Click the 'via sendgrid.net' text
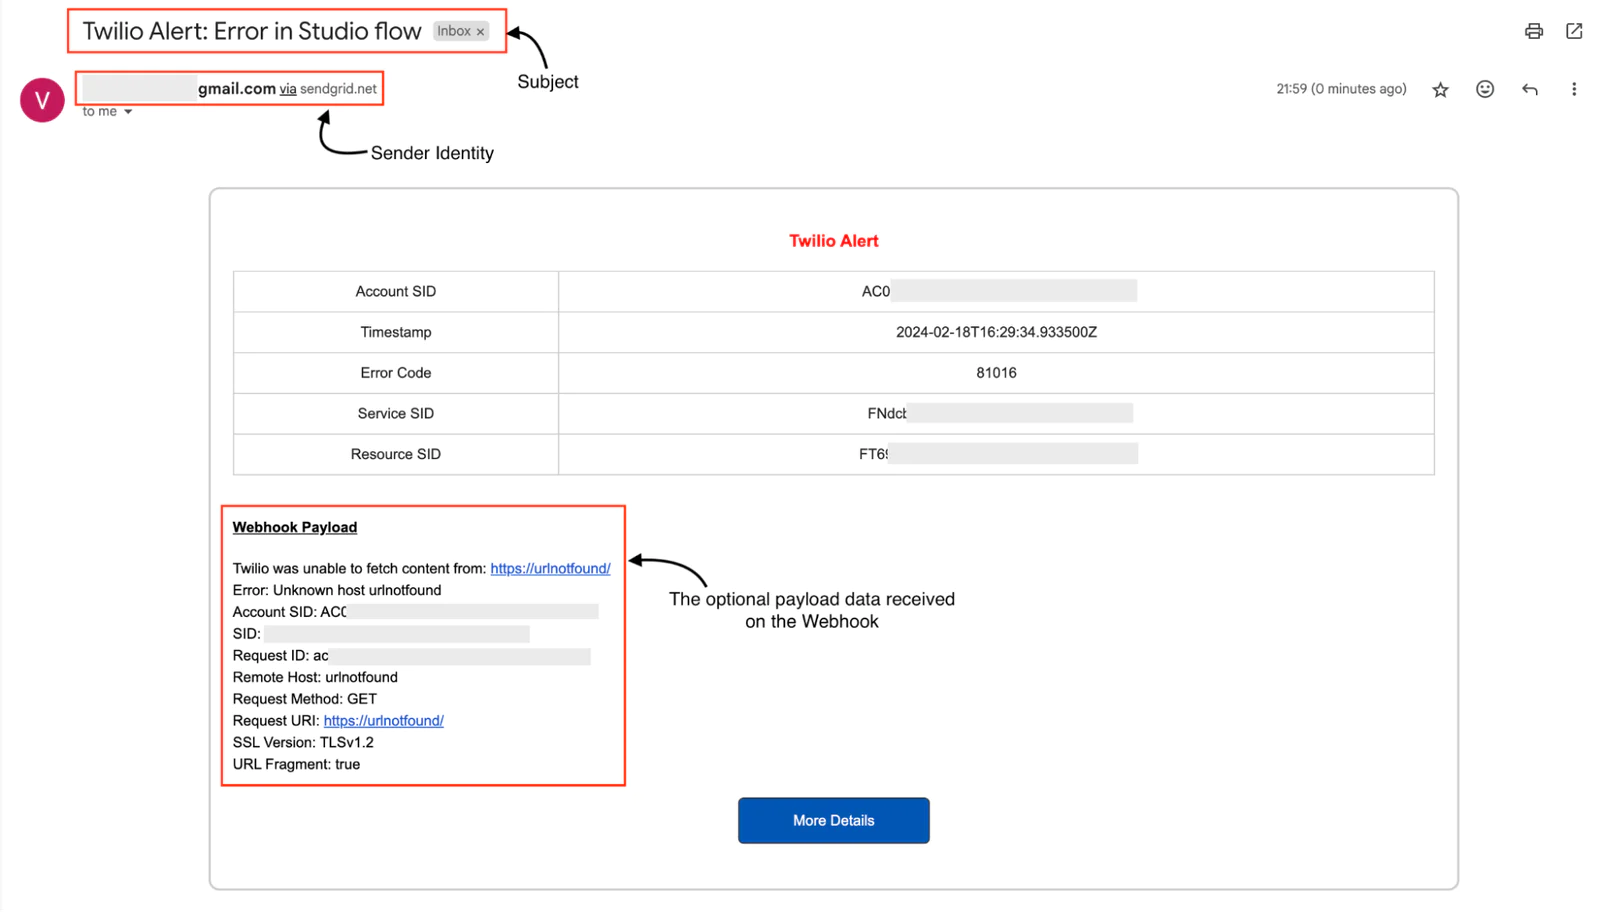Image resolution: width=1600 pixels, height=912 pixels. 328,89
